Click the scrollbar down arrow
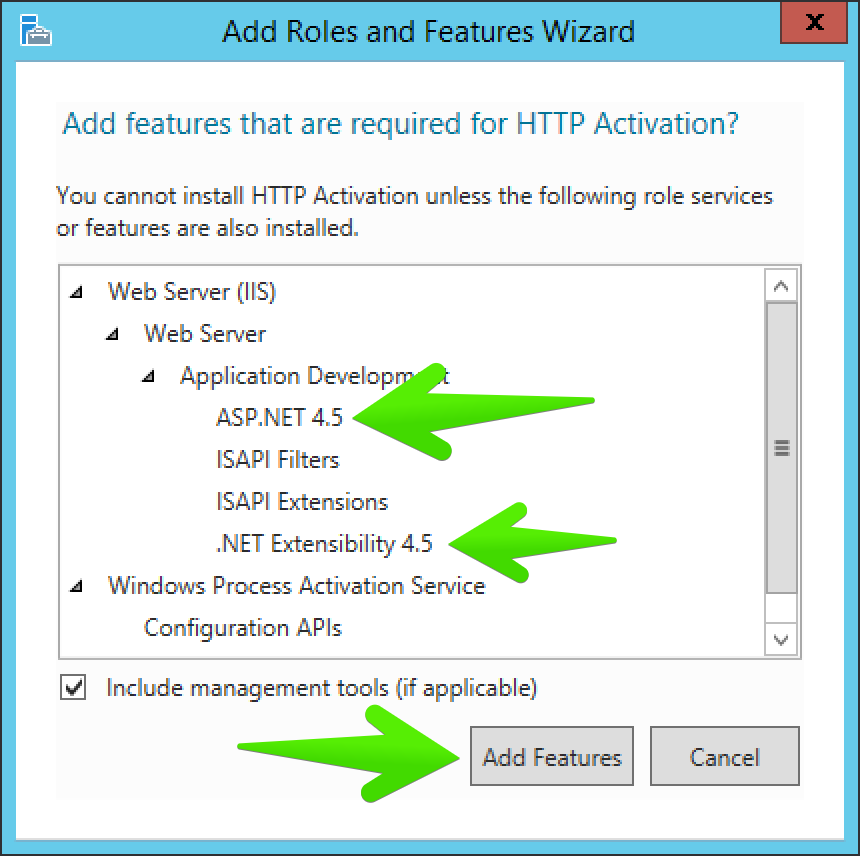 point(781,639)
